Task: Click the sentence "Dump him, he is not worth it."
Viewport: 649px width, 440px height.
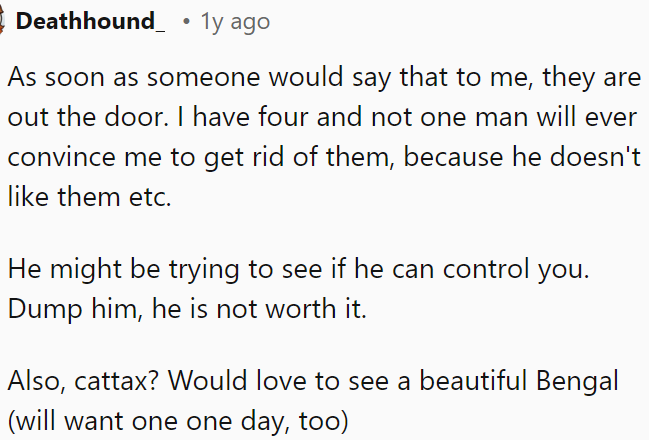Action: pos(187,309)
